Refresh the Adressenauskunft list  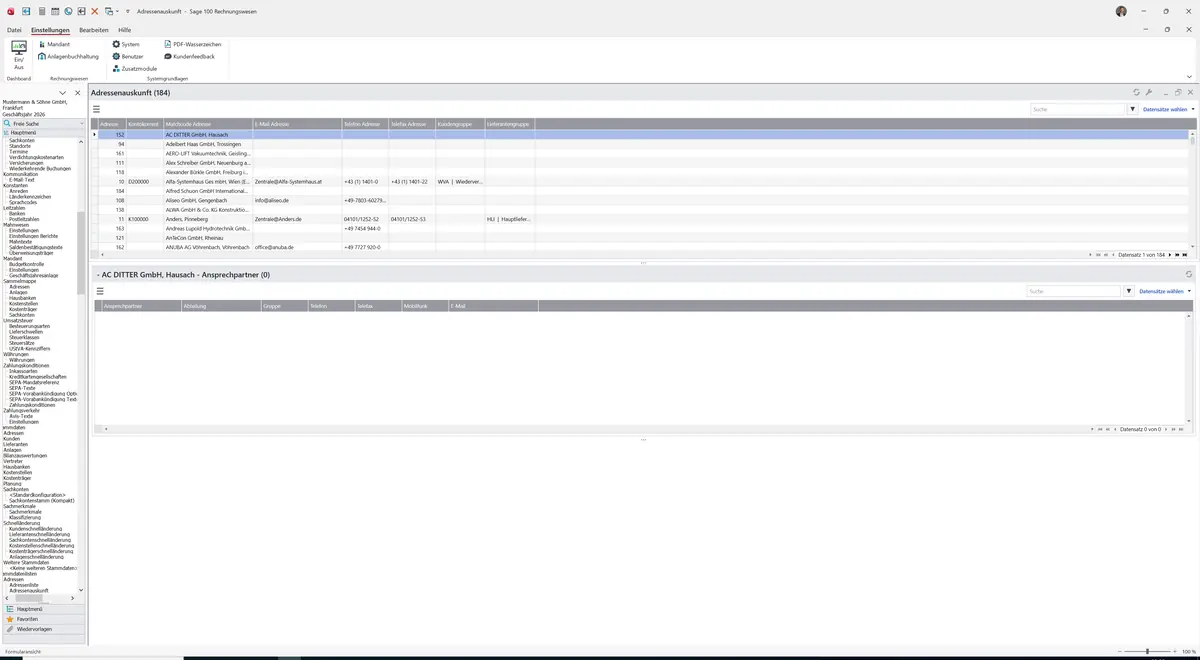1136,92
